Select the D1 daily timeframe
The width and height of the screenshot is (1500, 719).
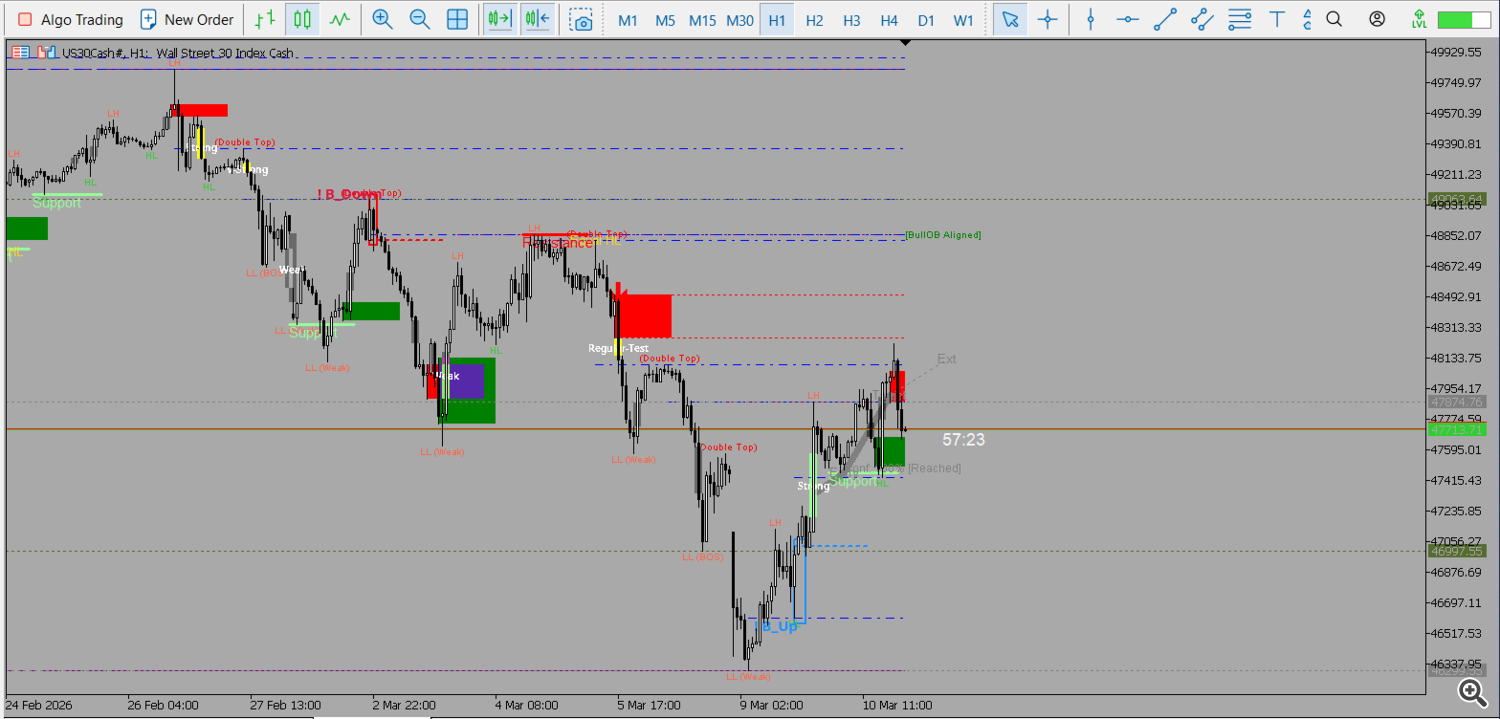[925, 19]
